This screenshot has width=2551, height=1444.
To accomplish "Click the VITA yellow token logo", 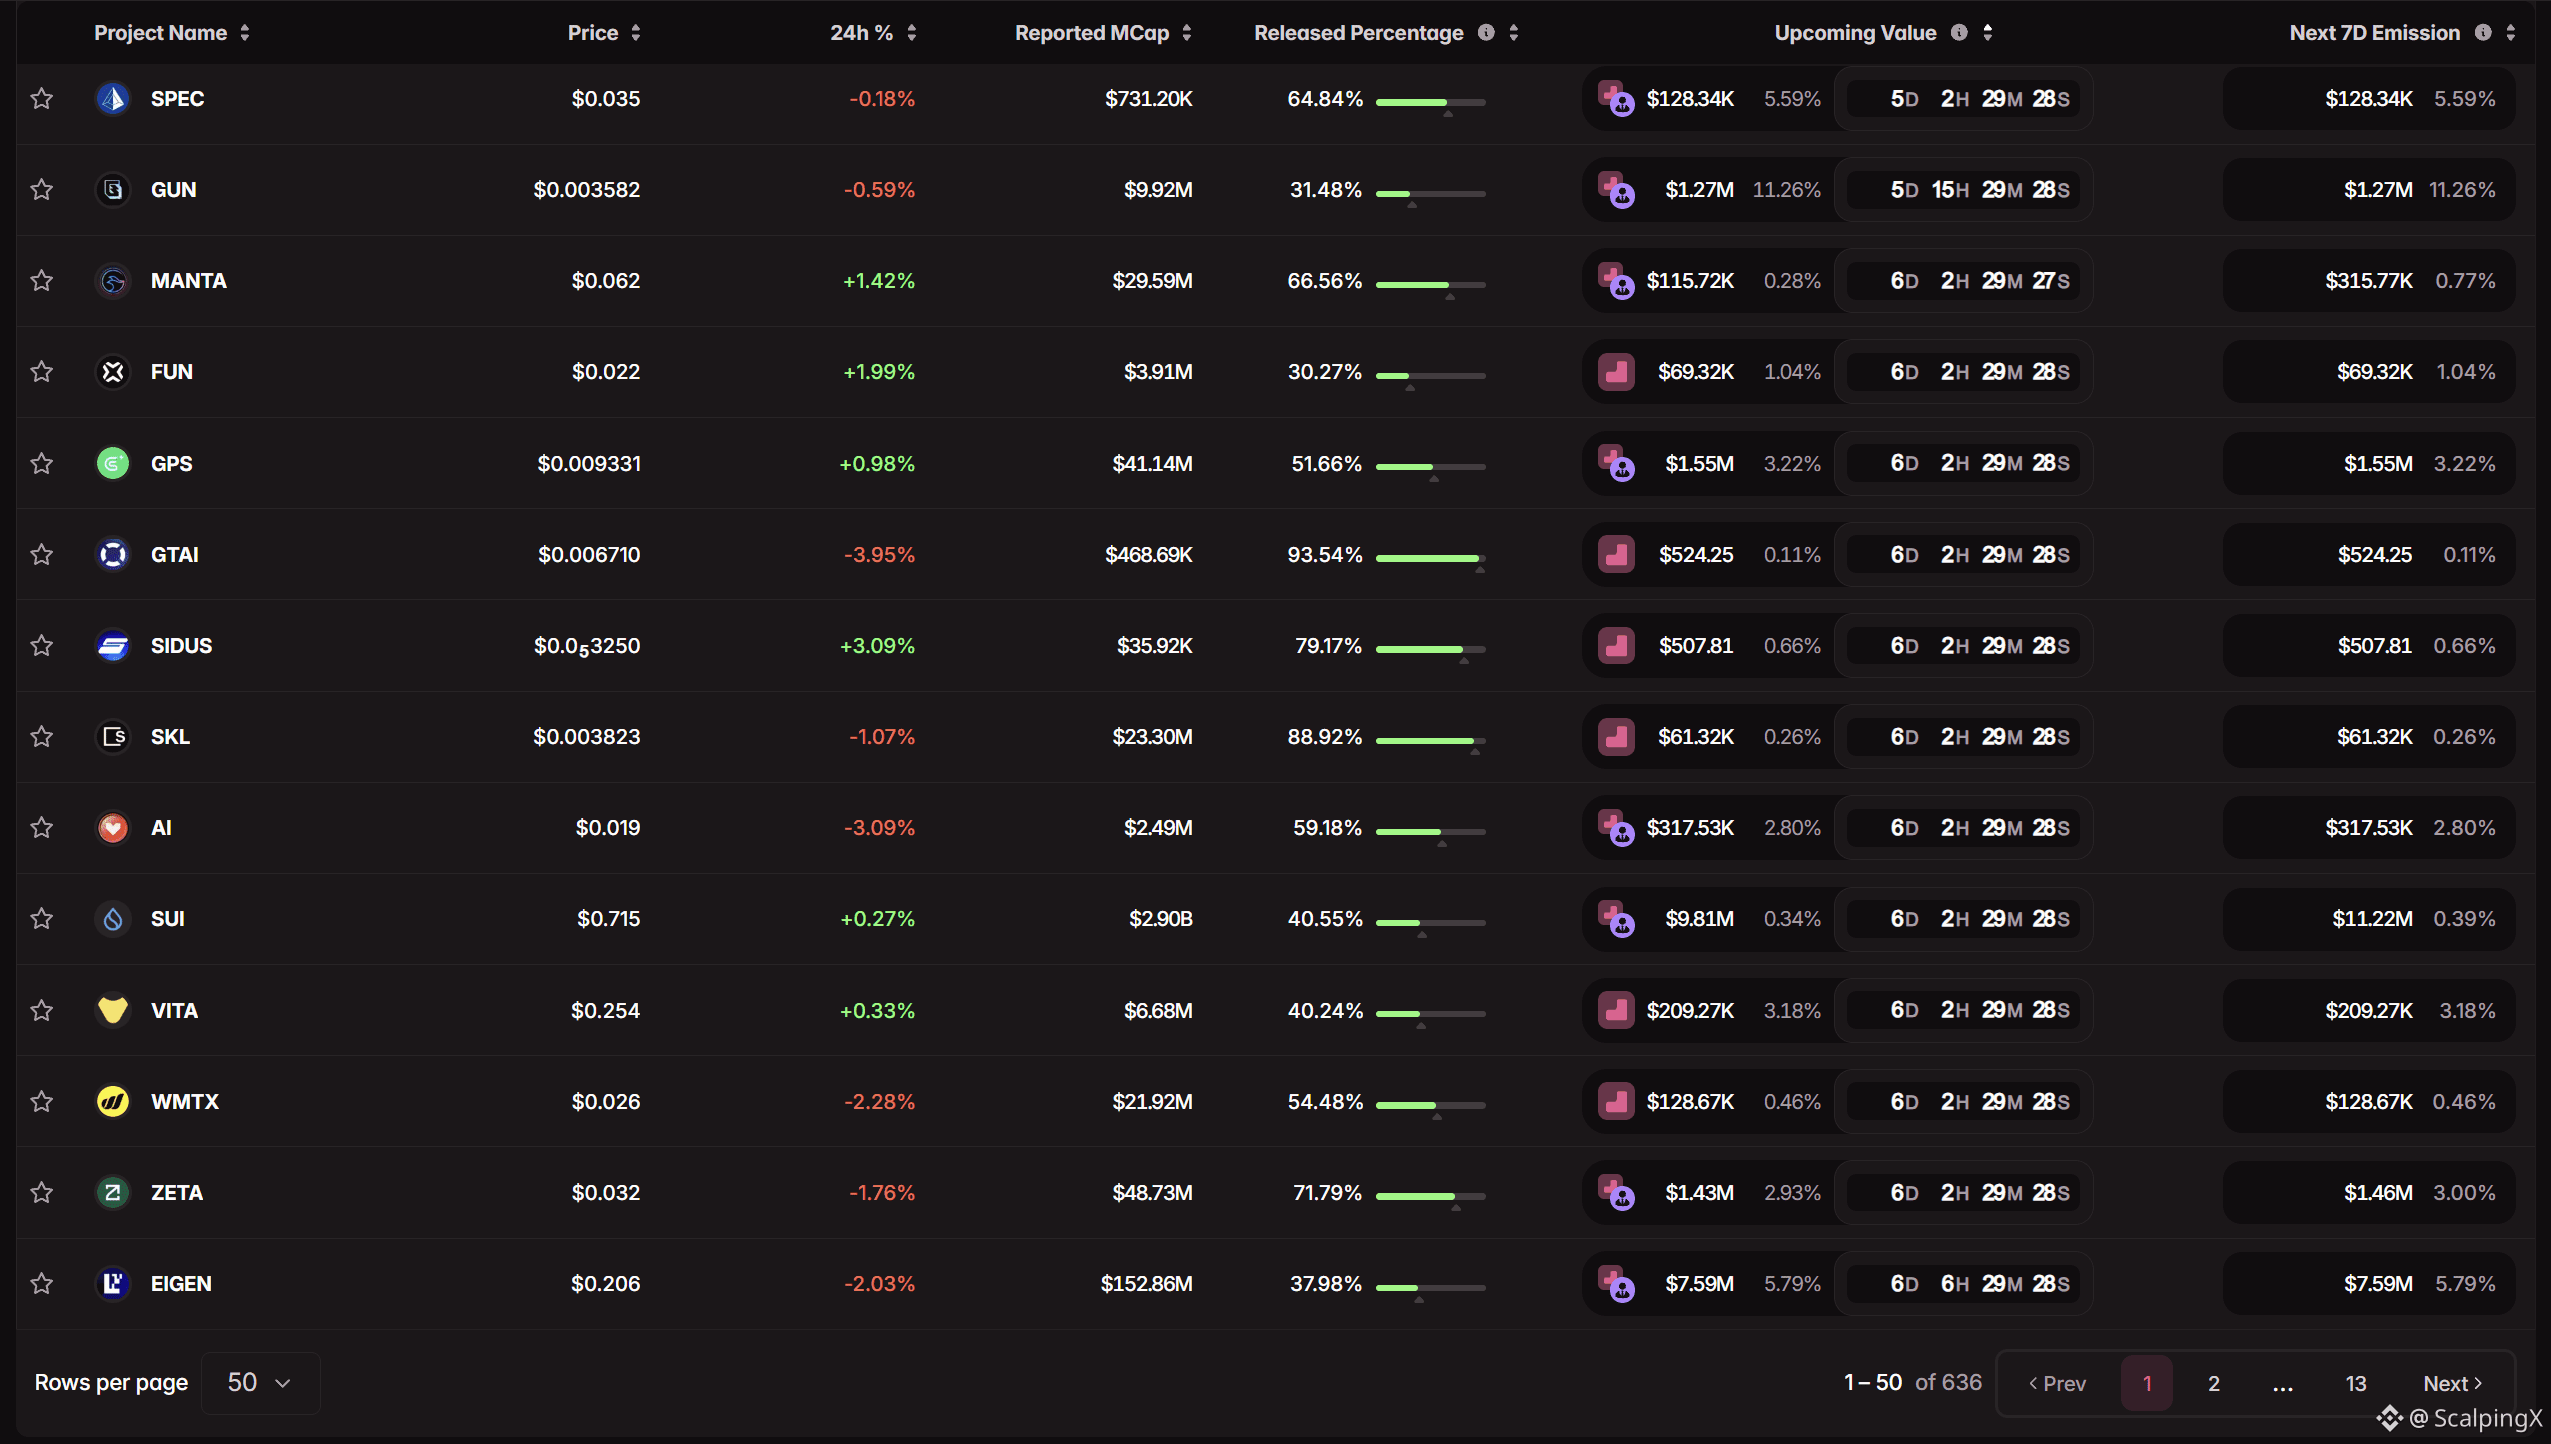I will pos(113,1010).
